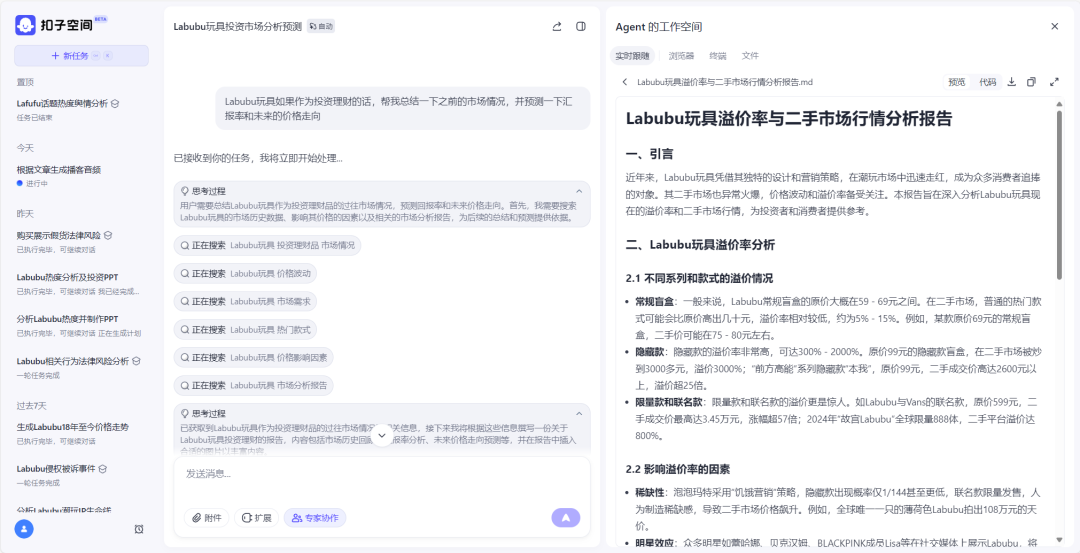1080x553 pixels.
Task: Toggle 专家协作 mode
Action: click(x=315, y=518)
